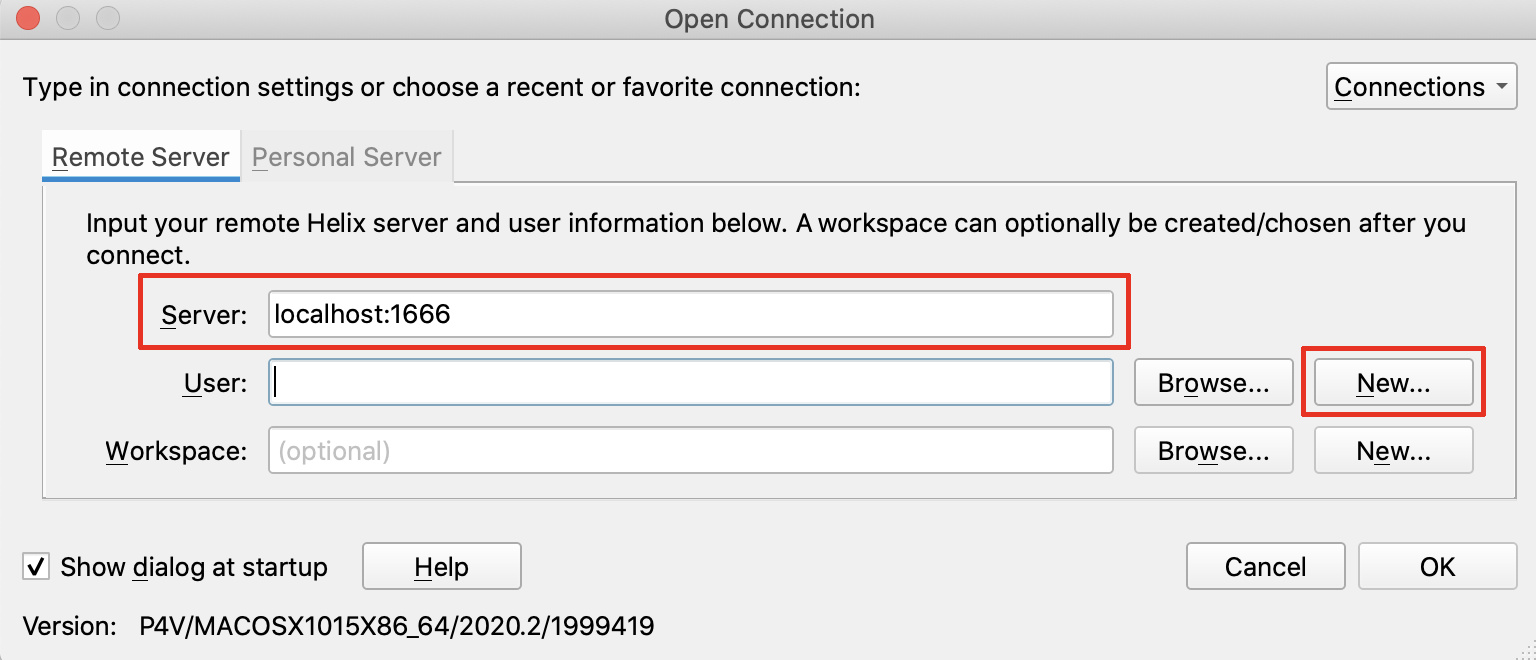Click the Server address input field

pos(690,315)
